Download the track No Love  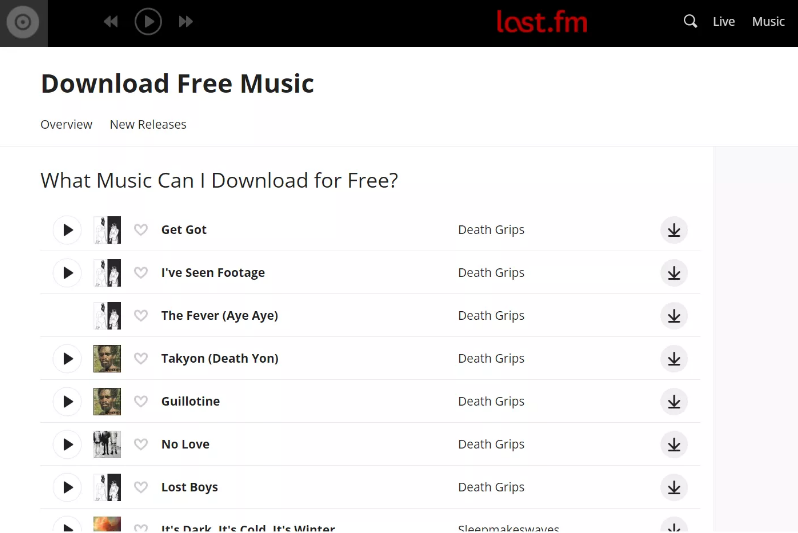tap(674, 445)
